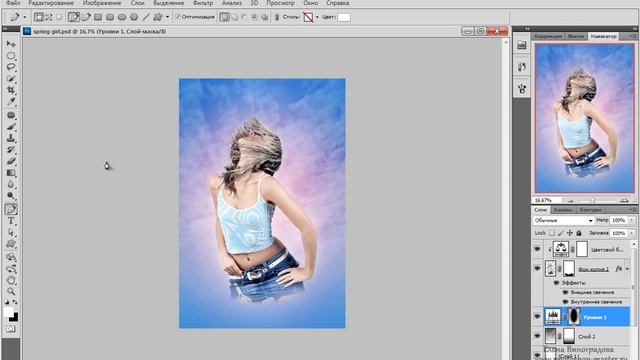Choose Polygon shape in options bar
Viewport: 640px width, 360px height.
coord(133,17)
